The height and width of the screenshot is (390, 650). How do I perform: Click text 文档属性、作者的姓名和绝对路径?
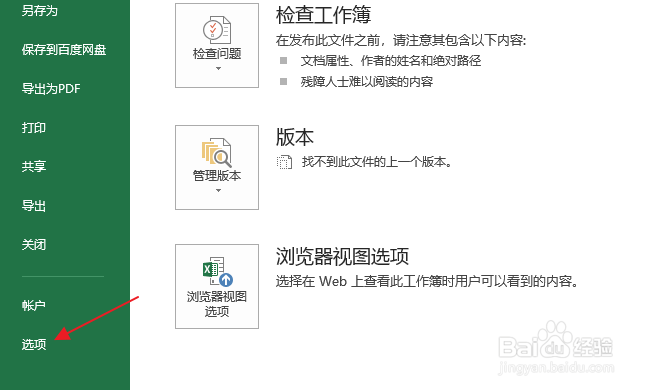click(391, 61)
